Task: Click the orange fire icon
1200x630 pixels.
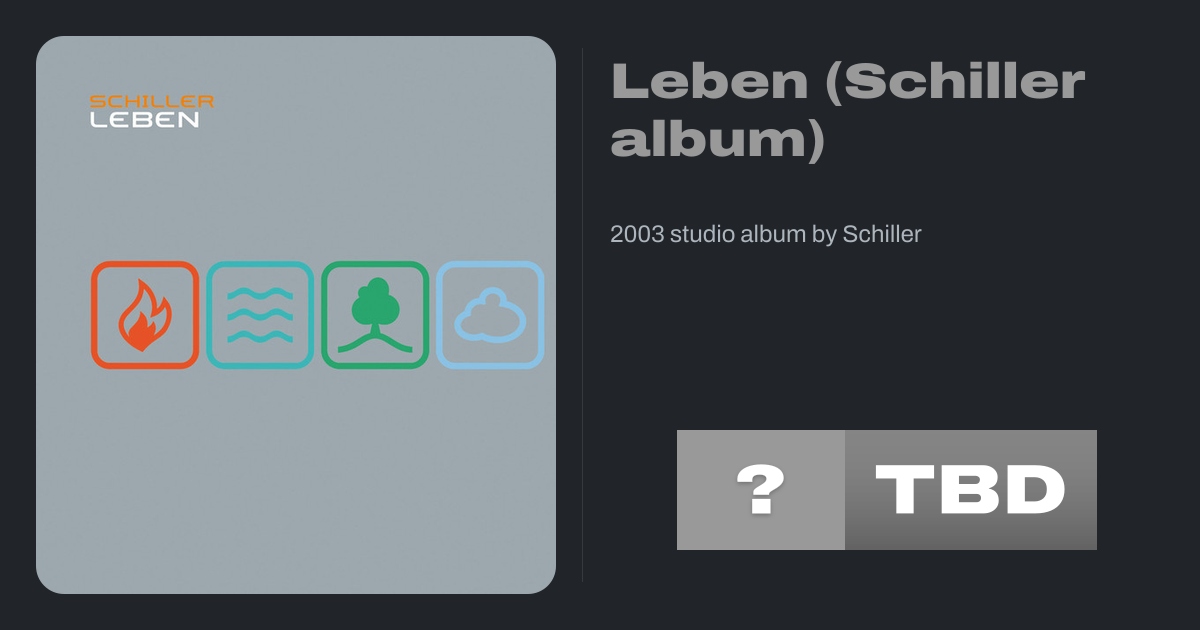Action: [145, 315]
